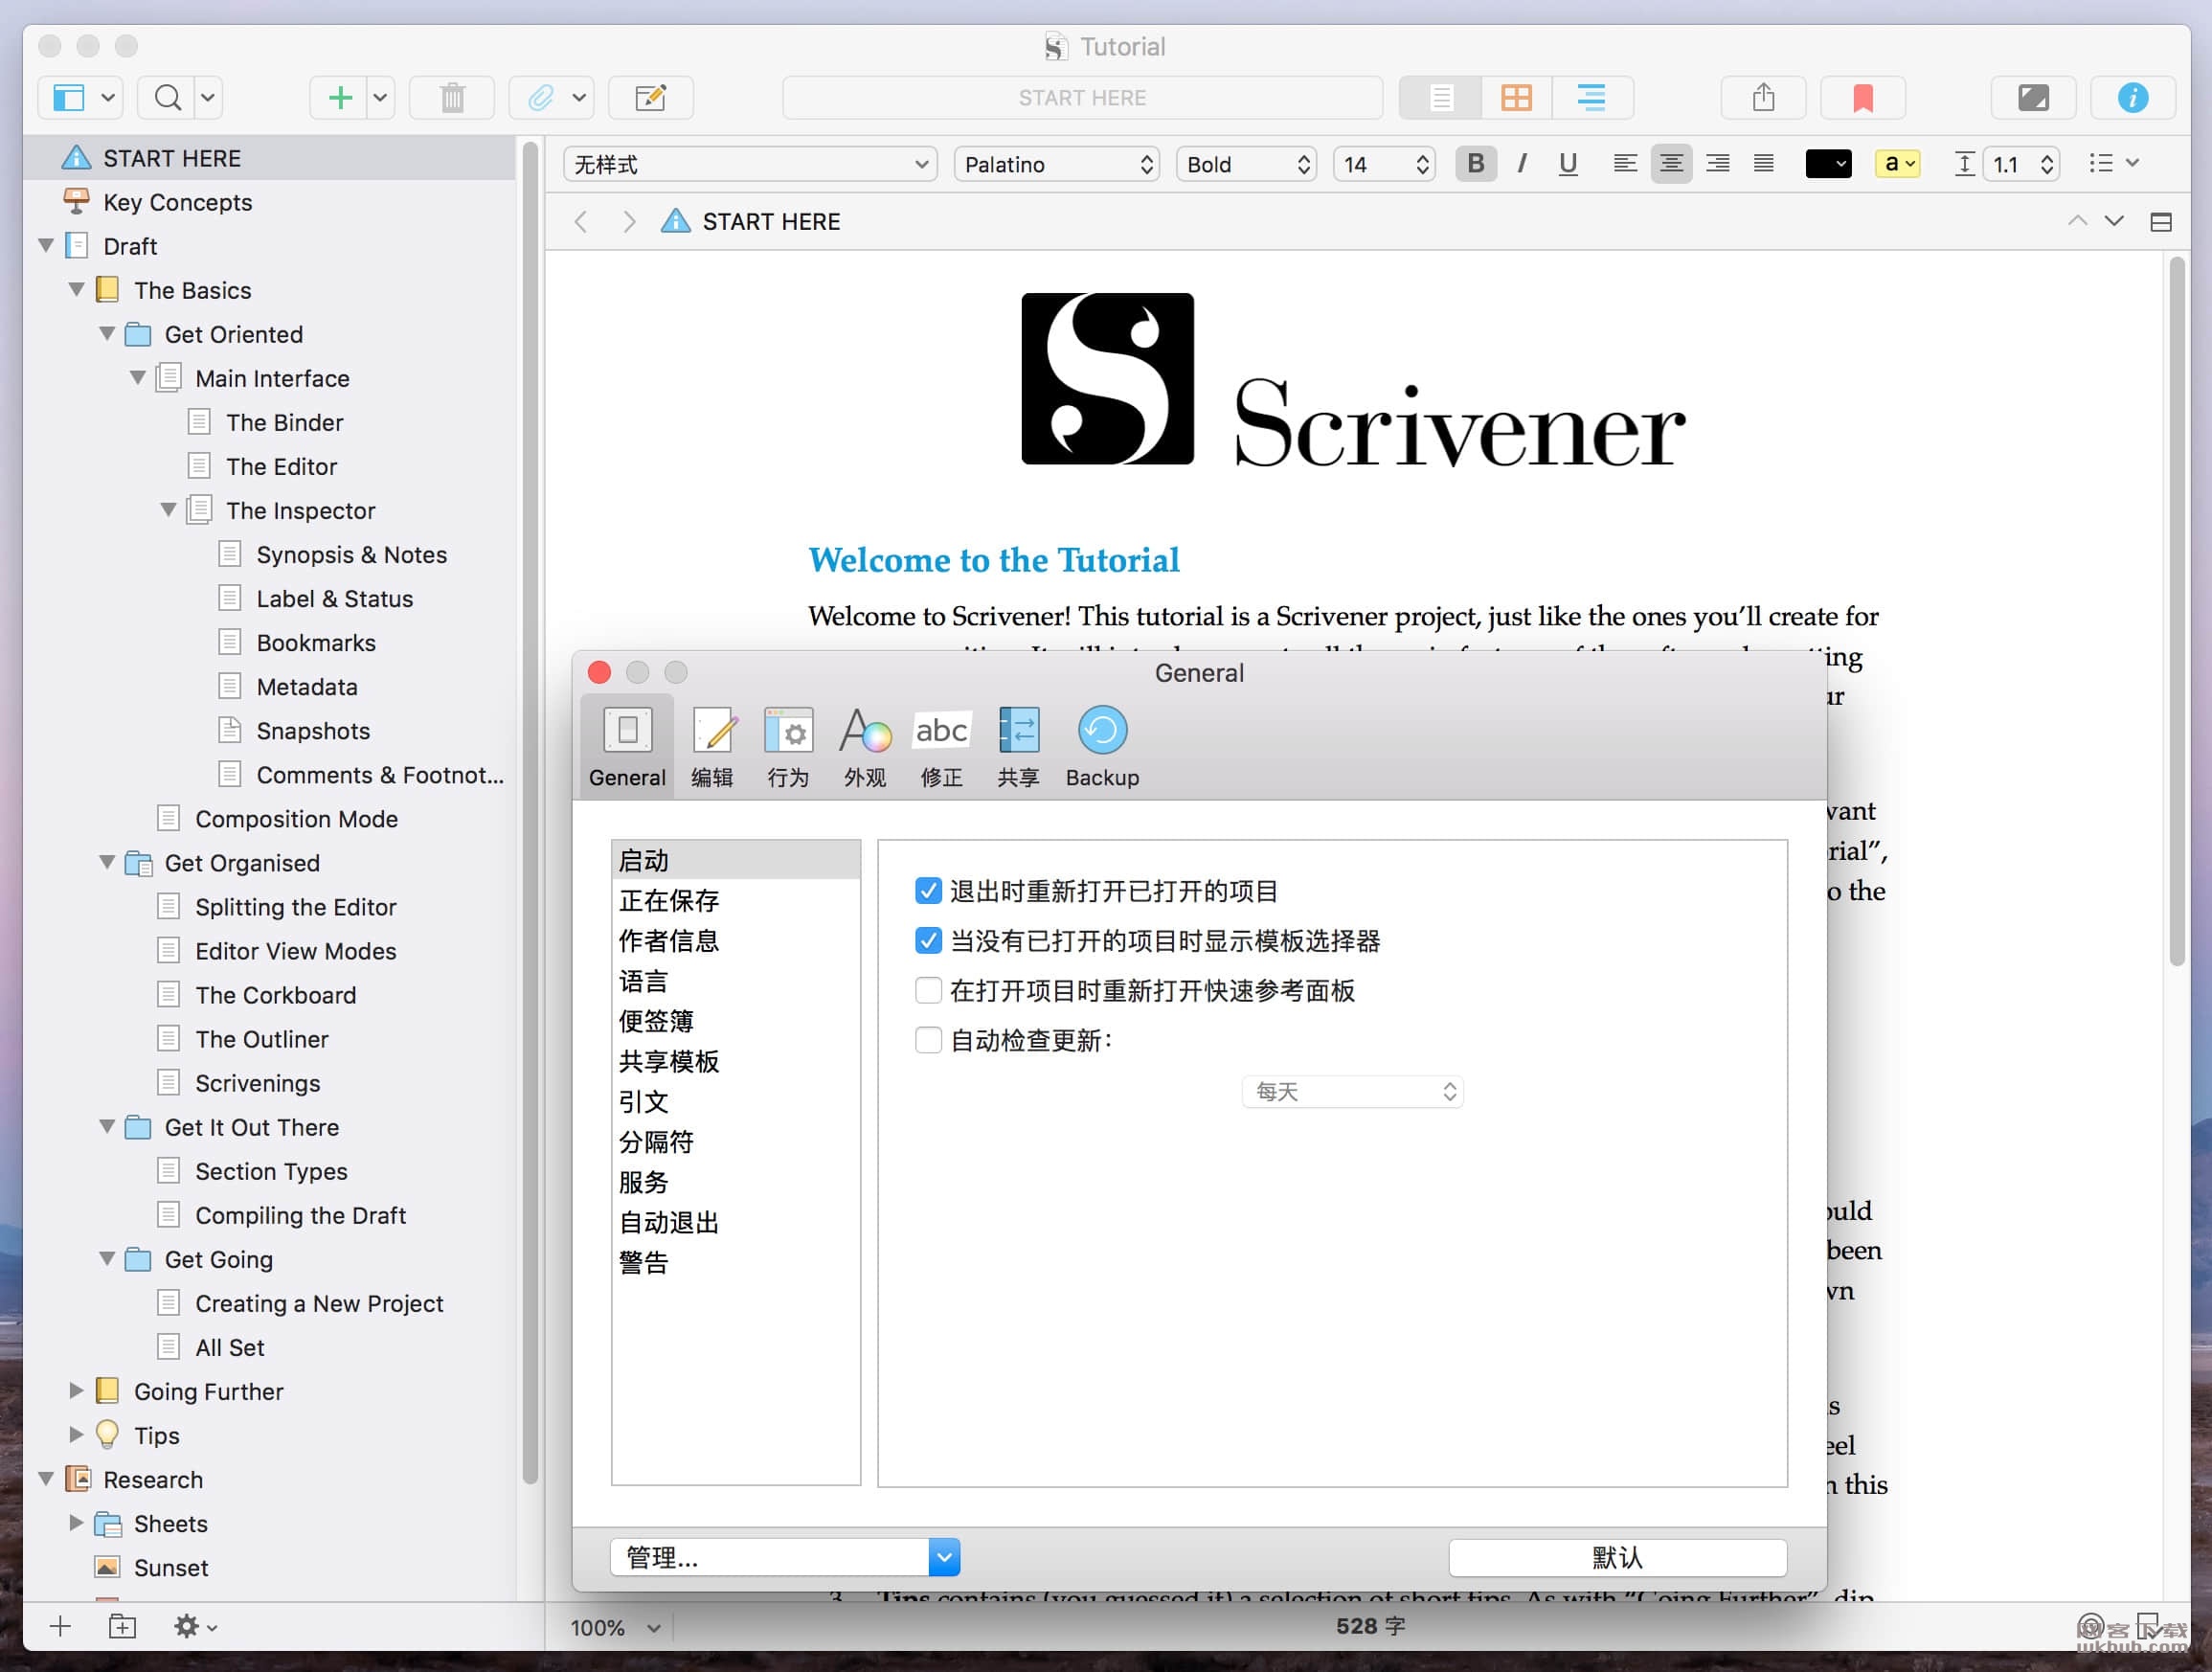Switch to the 修正 preferences tab
This screenshot has height=1672, width=2212.
pos(942,746)
